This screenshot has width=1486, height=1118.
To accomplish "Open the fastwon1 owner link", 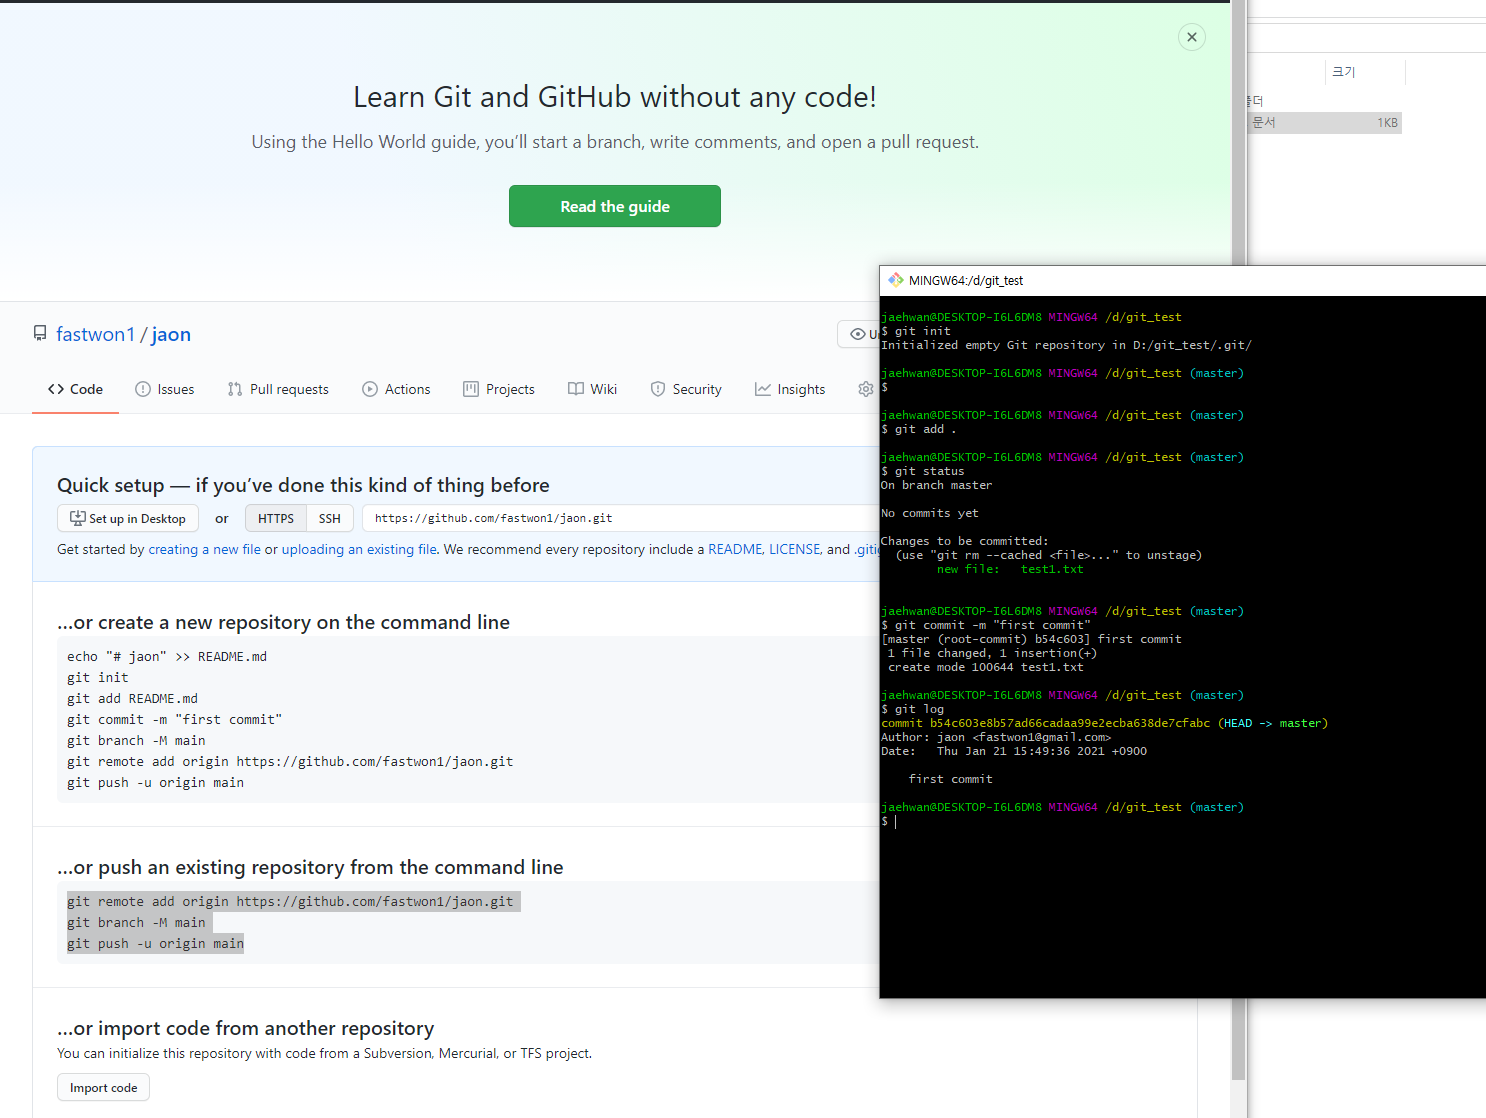I will click(x=95, y=334).
